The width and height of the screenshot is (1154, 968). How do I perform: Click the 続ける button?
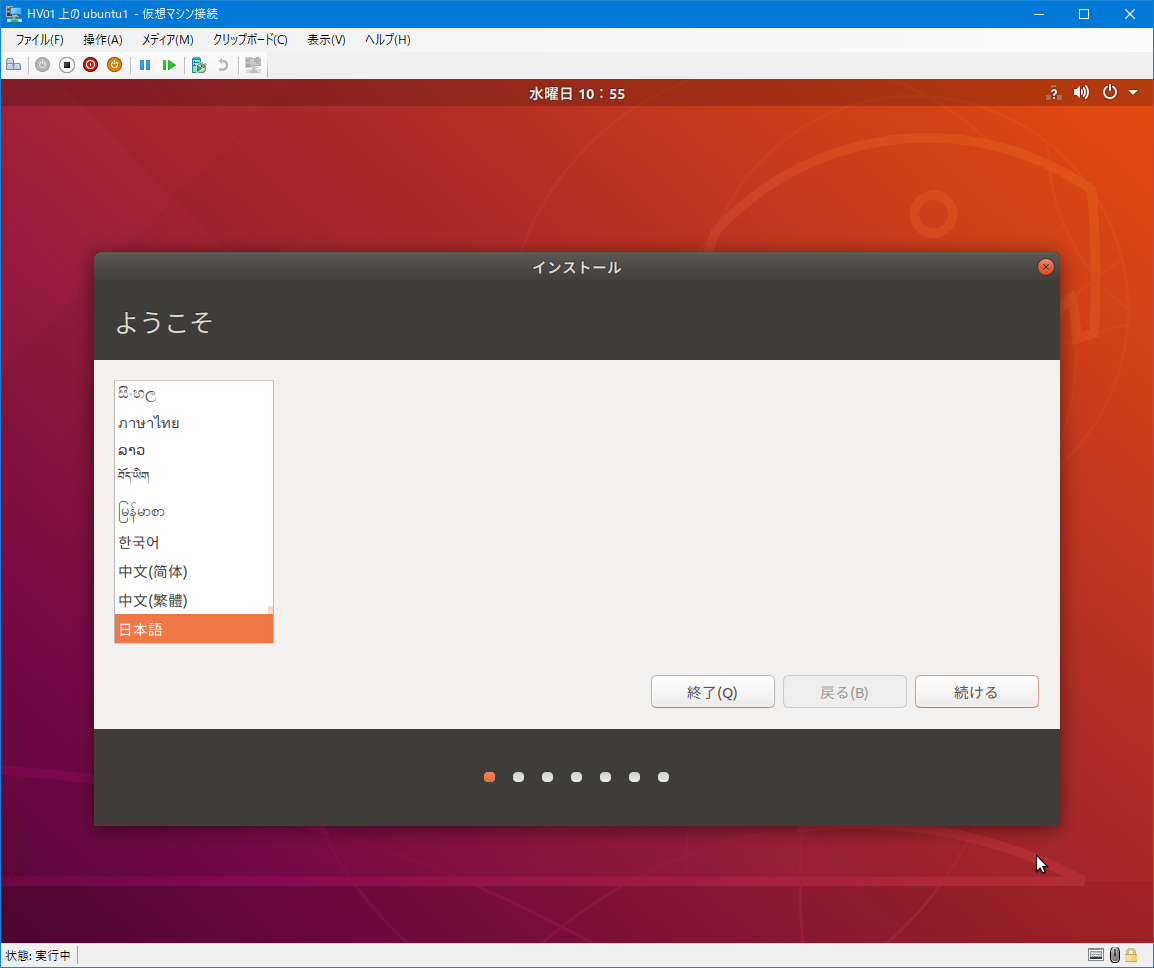(976, 692)
